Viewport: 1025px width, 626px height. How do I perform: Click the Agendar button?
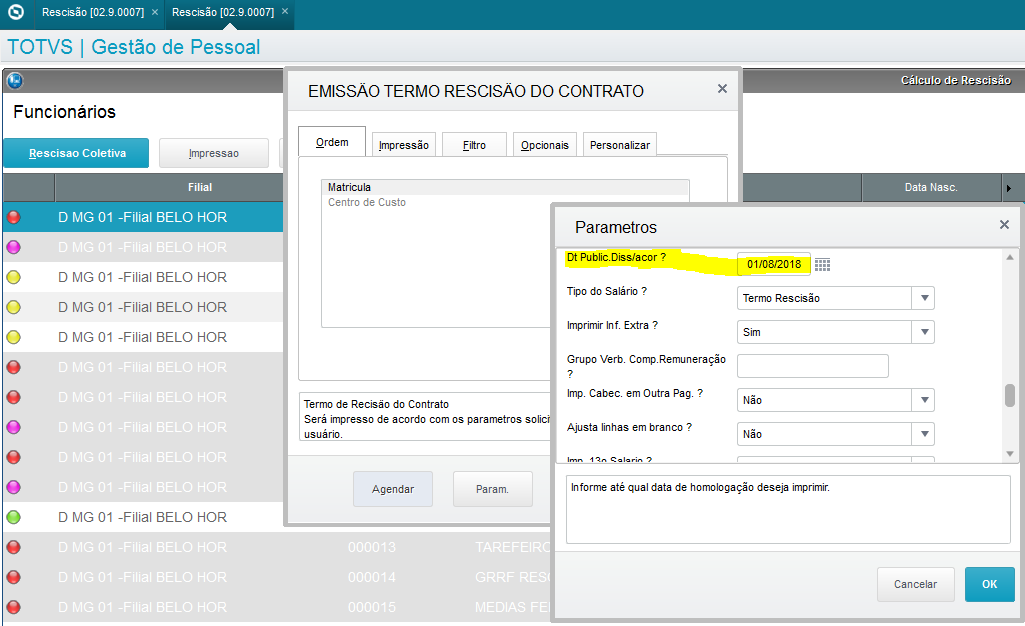(x=393, y=489)
